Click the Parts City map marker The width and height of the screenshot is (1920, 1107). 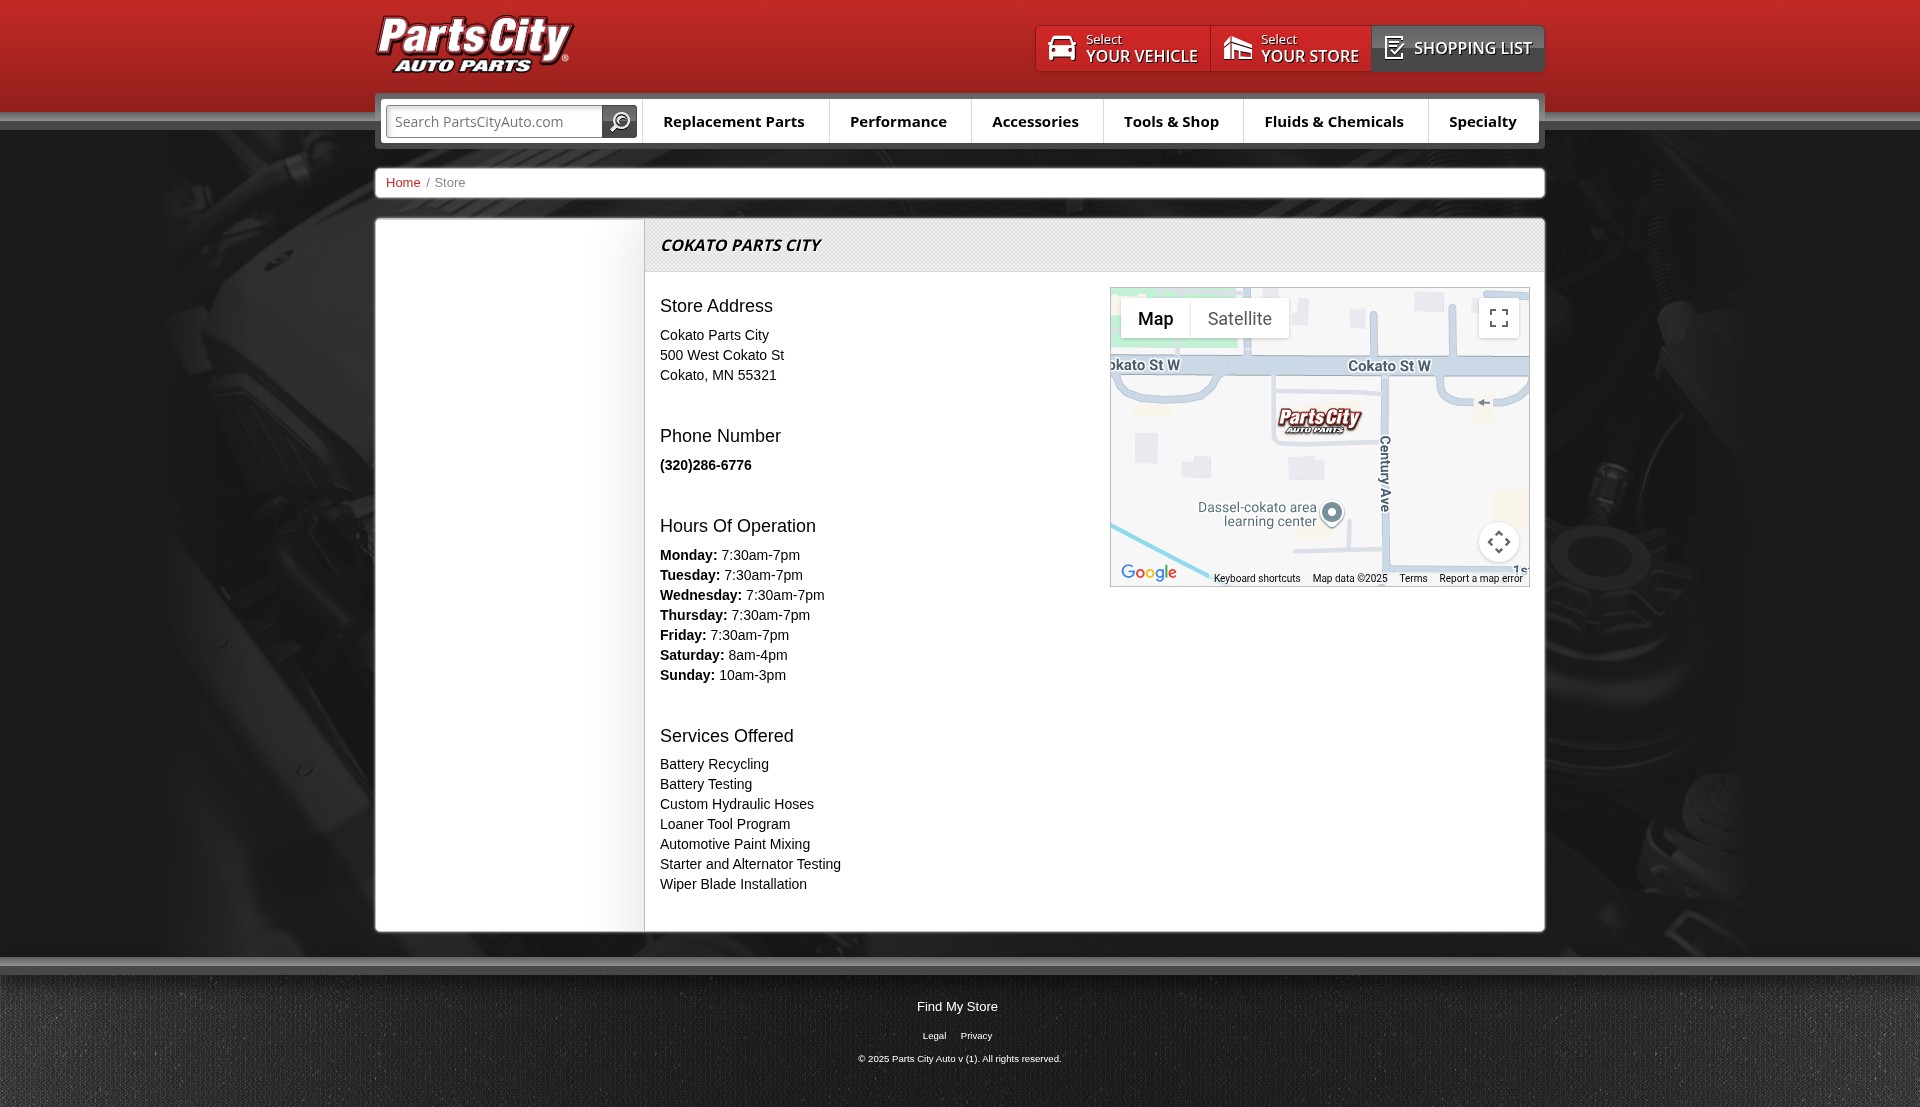pos(1319,420)
